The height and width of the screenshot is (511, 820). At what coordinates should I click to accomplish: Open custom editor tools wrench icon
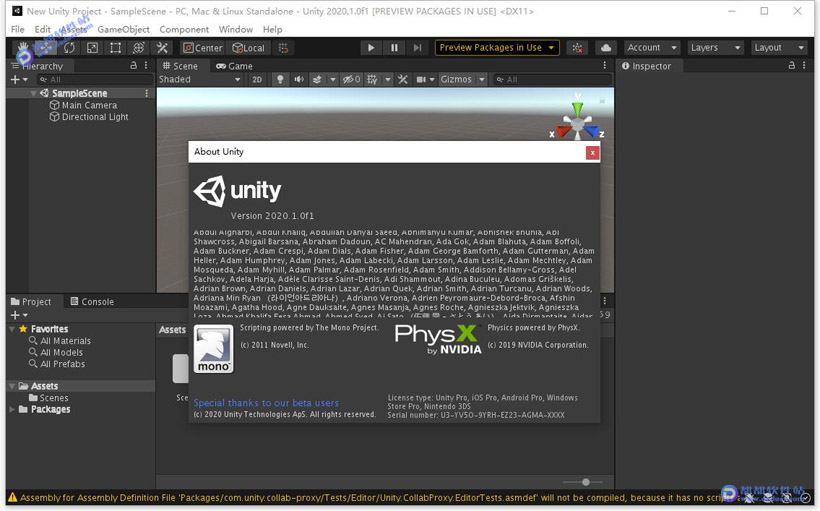tap(162, 48)
